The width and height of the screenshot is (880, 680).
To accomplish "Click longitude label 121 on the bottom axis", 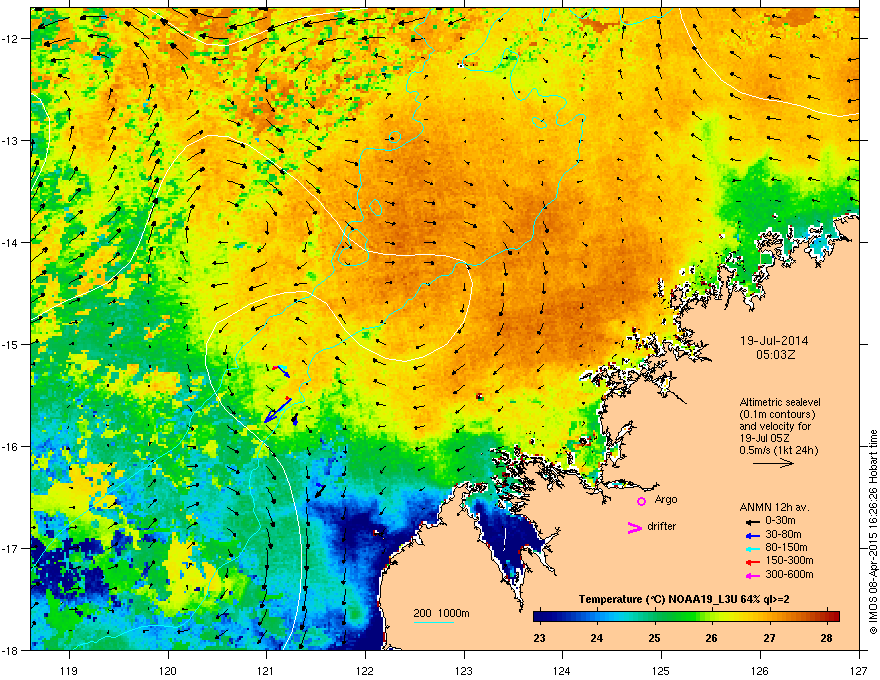I will (x=266, y=670).
